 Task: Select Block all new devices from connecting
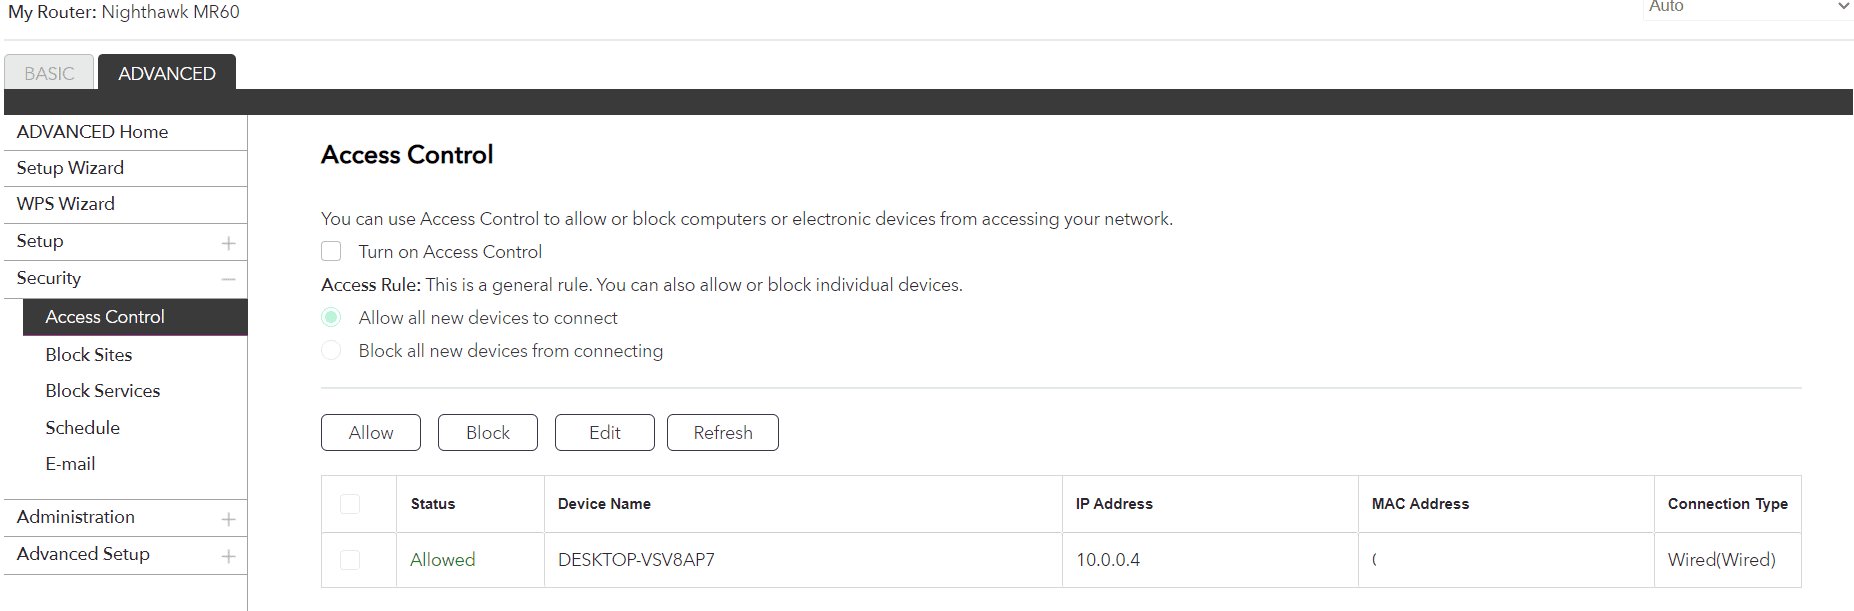point(331,351)
